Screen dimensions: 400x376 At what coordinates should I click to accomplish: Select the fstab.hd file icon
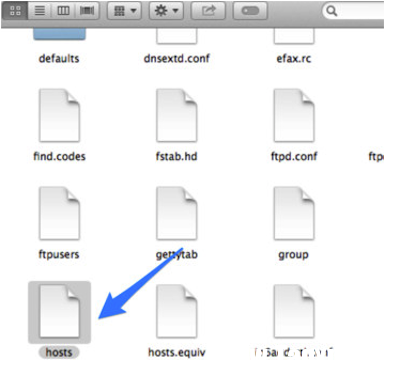(x=177, y=115)
